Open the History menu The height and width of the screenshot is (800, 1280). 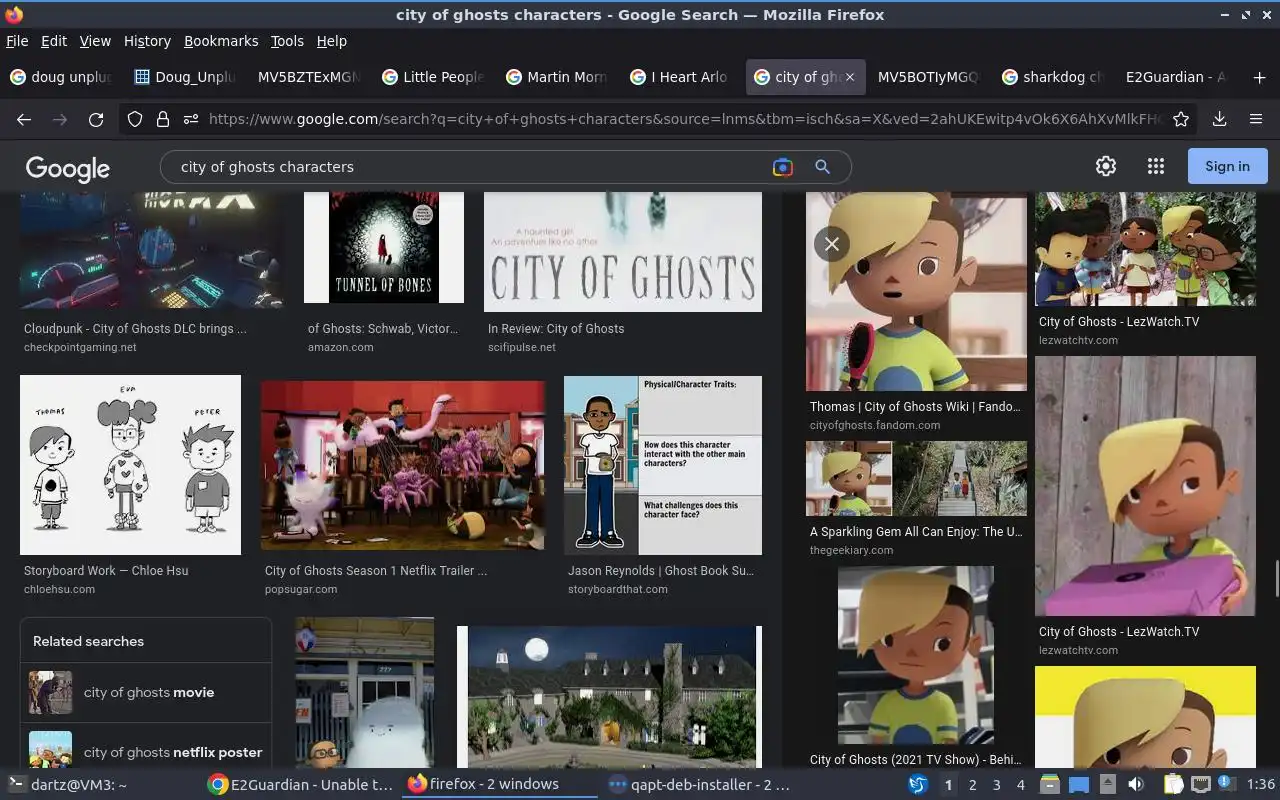pyautogui.click(x=147, y=41)
